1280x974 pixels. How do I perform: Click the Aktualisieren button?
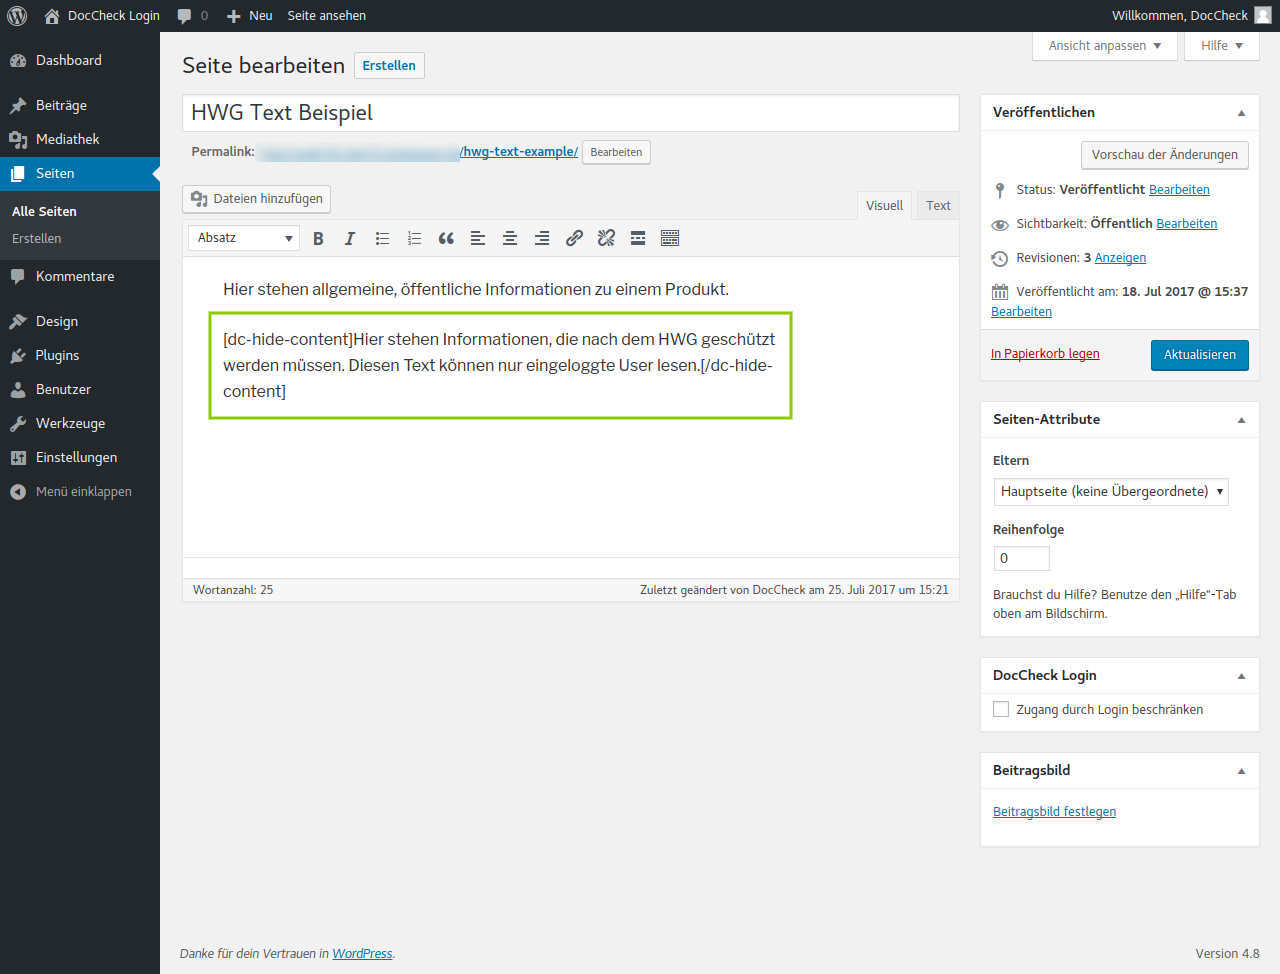(1200, 355)
